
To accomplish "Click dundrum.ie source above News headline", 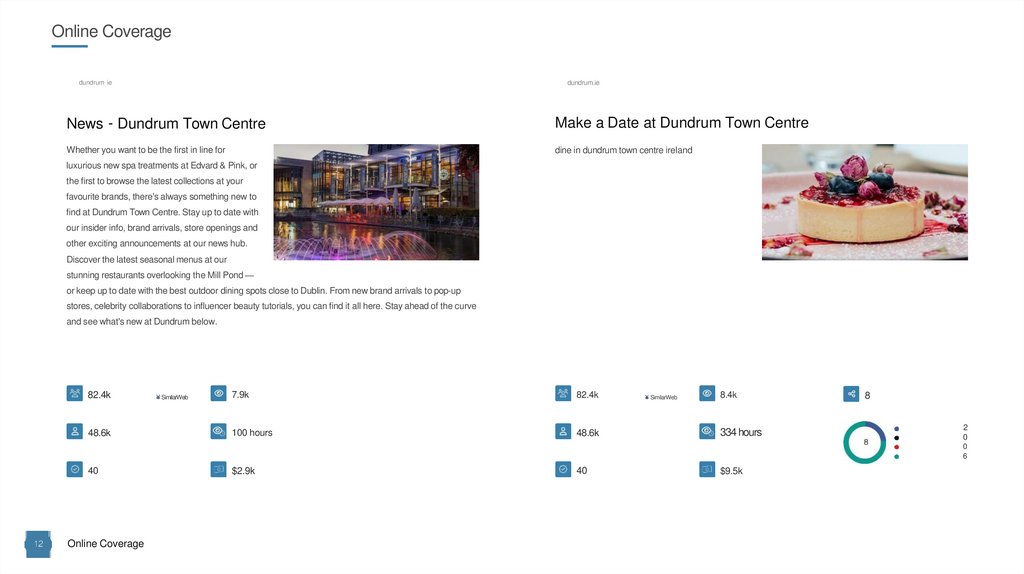I will 95,82.
